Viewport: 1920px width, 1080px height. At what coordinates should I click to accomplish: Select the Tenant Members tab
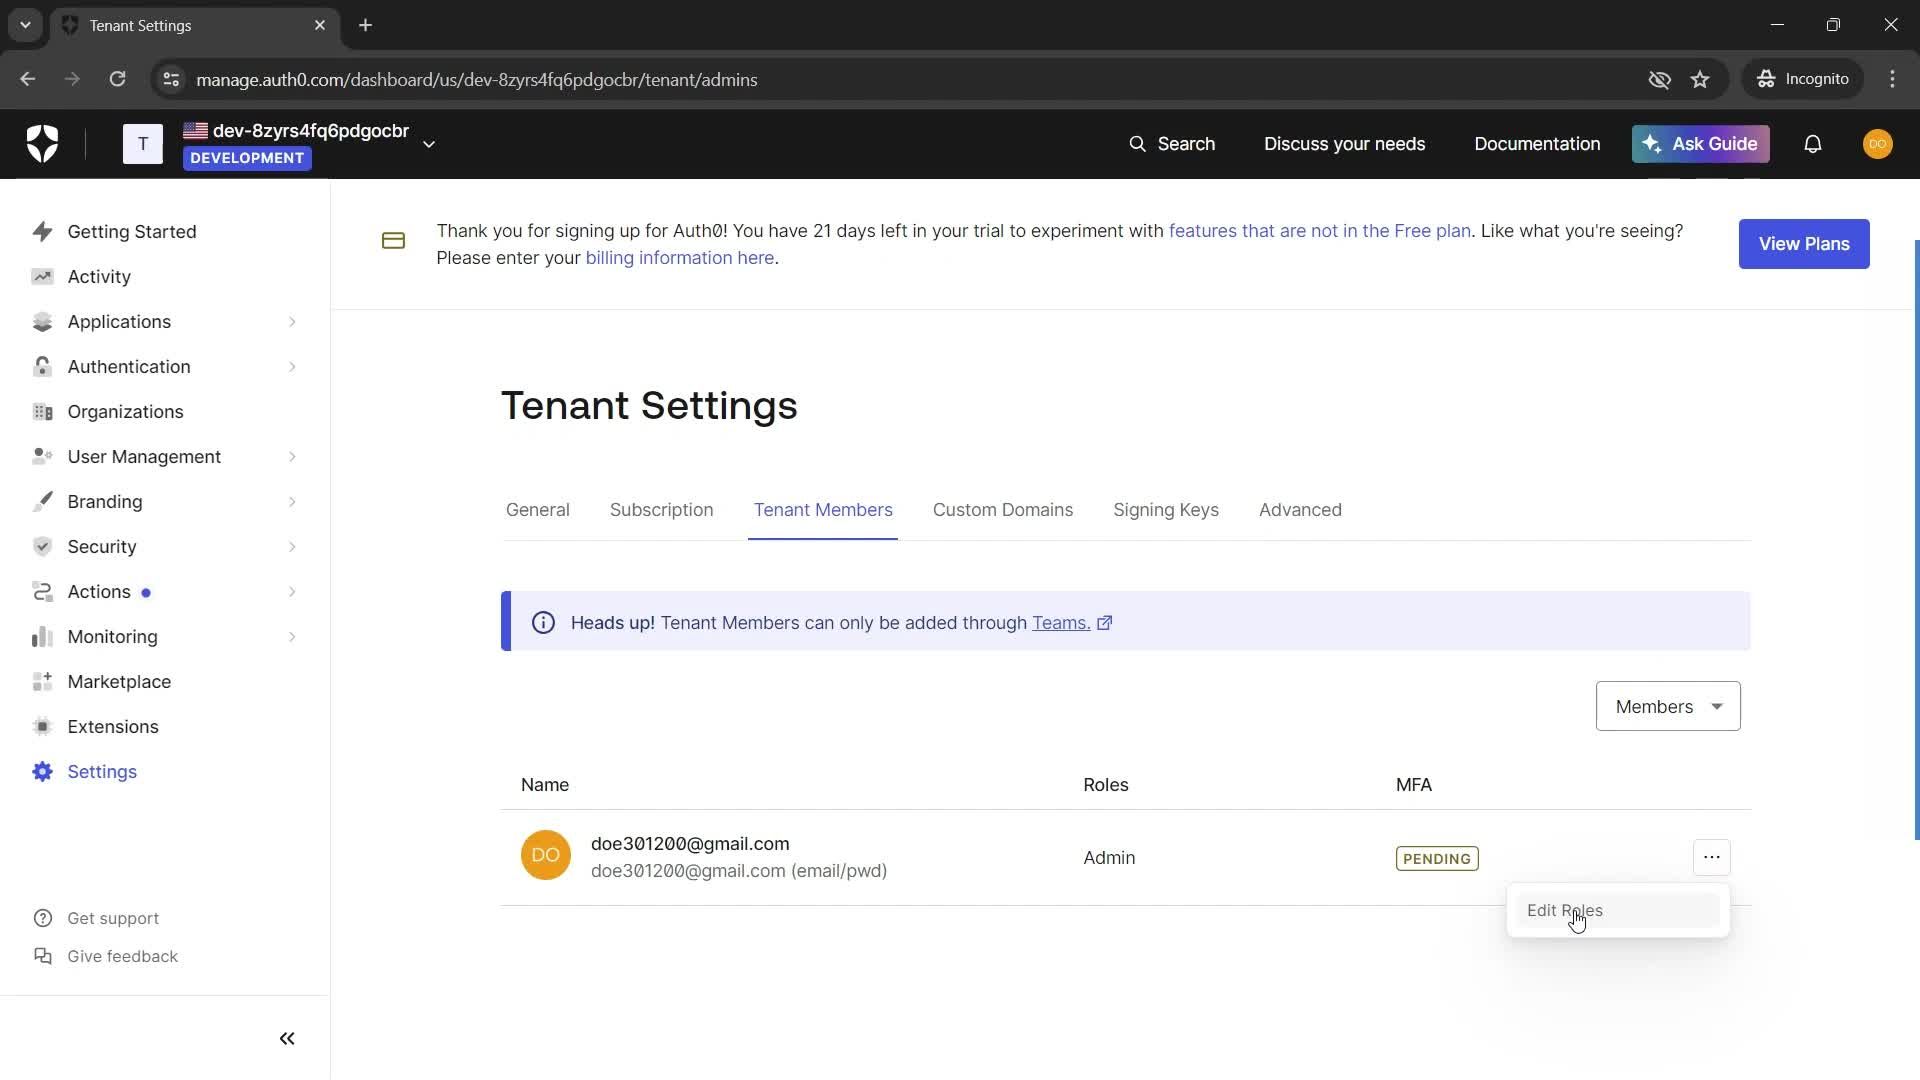[823, 510]
